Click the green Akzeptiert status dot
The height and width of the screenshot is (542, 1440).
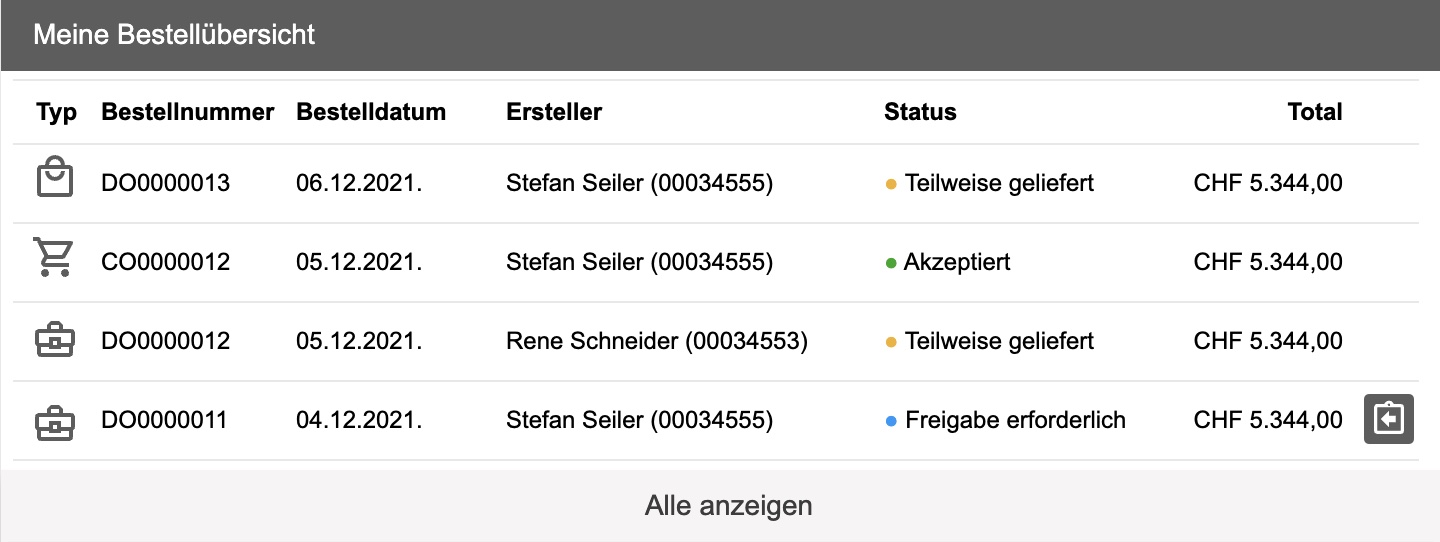(891, 263)
